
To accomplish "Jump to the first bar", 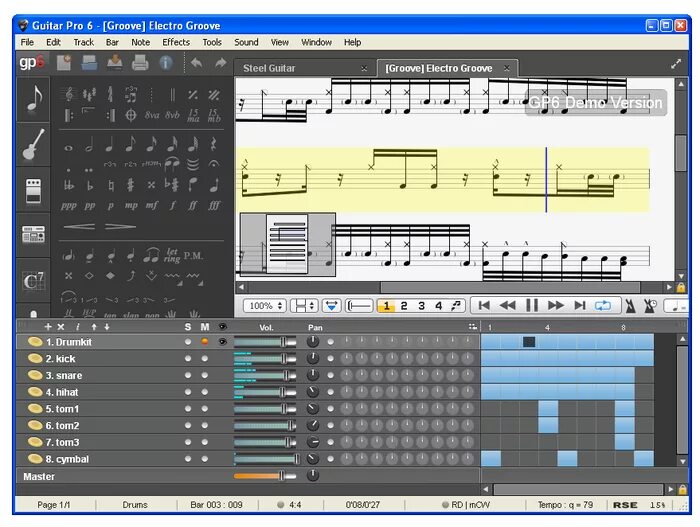I will click(483, 306).
